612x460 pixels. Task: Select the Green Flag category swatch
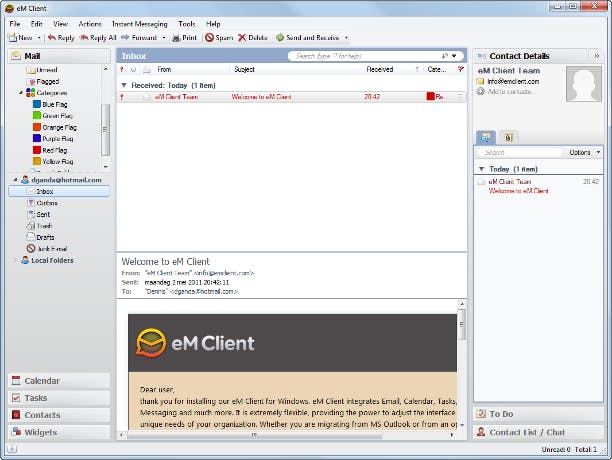(37, 115)
